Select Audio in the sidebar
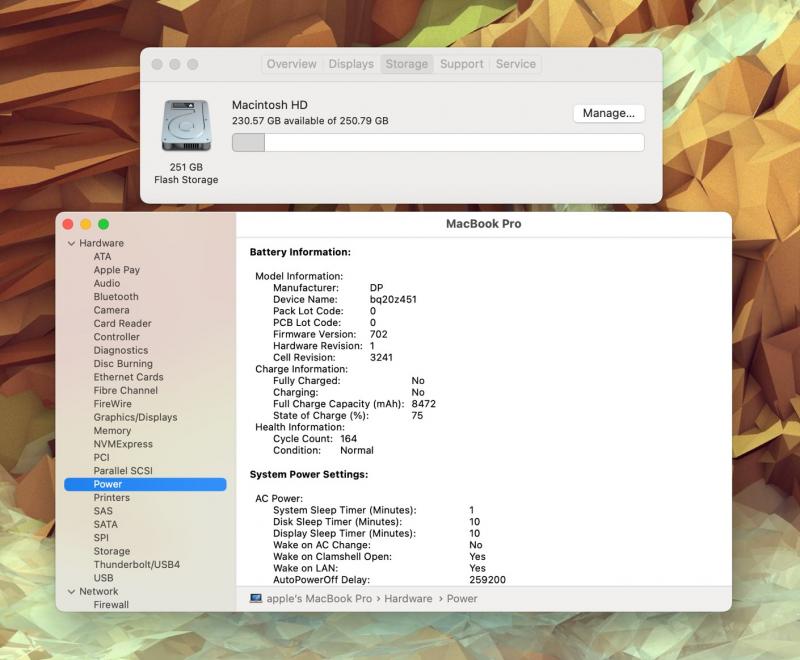This screenshot has height=660, width=800. (x=107, y=283)
